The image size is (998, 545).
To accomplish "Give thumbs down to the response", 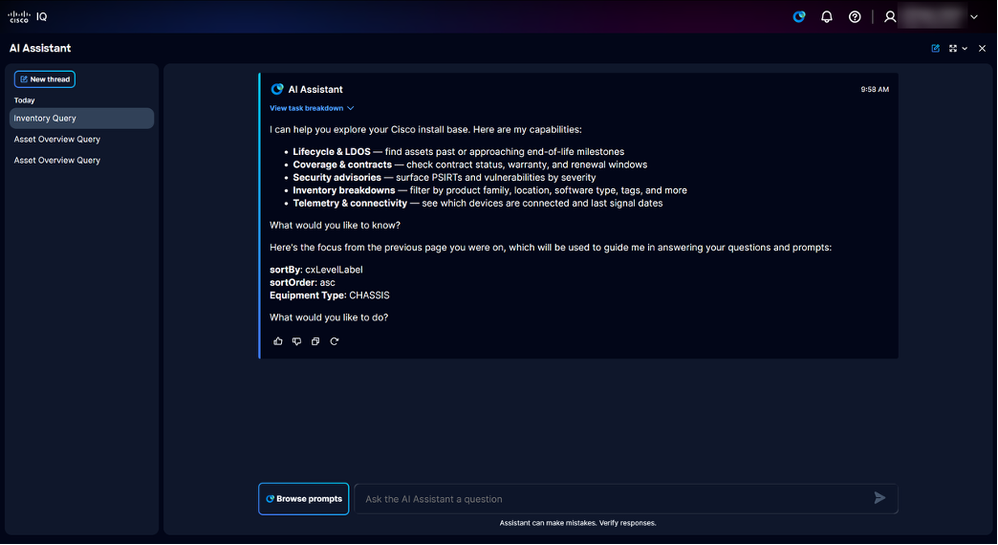I will tap(297, 341).
